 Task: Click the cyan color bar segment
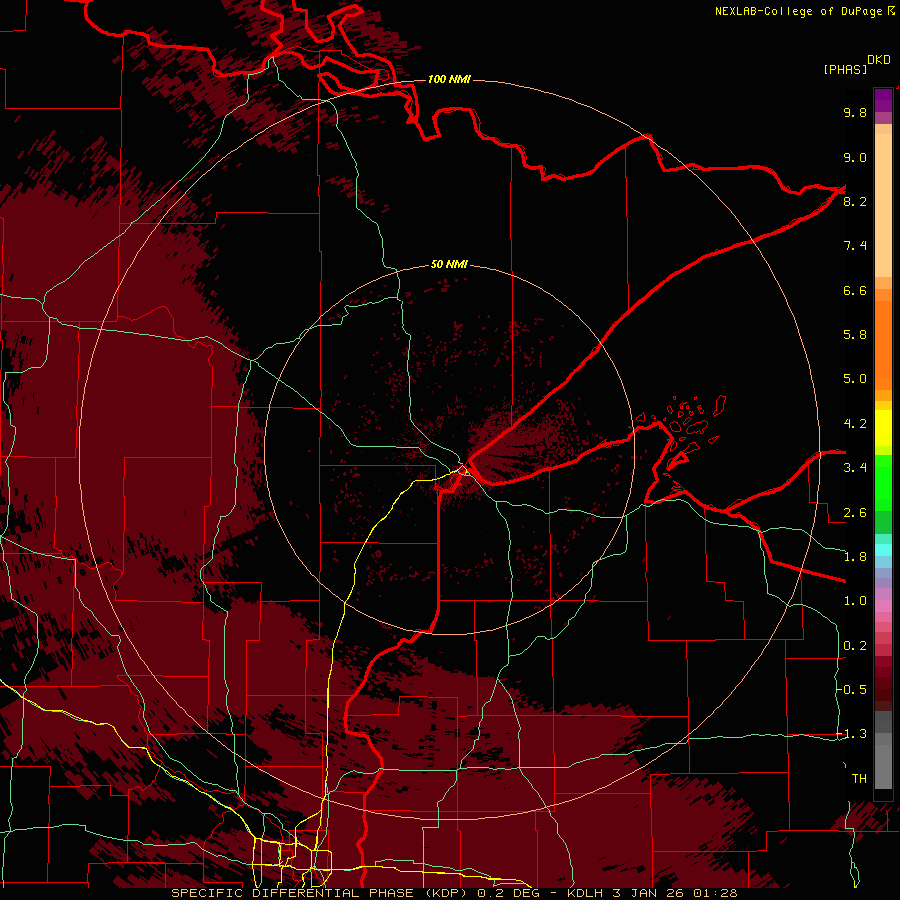click(x=883, y=550)
